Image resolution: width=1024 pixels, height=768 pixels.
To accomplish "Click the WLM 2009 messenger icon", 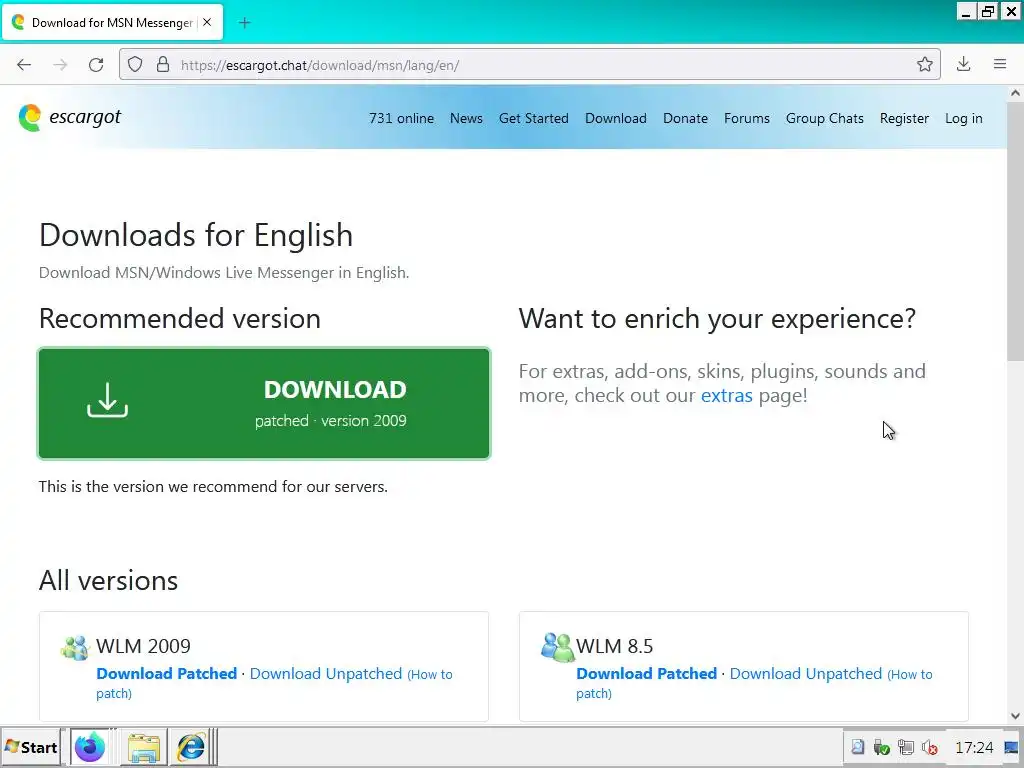I will (x=76, y=647).
